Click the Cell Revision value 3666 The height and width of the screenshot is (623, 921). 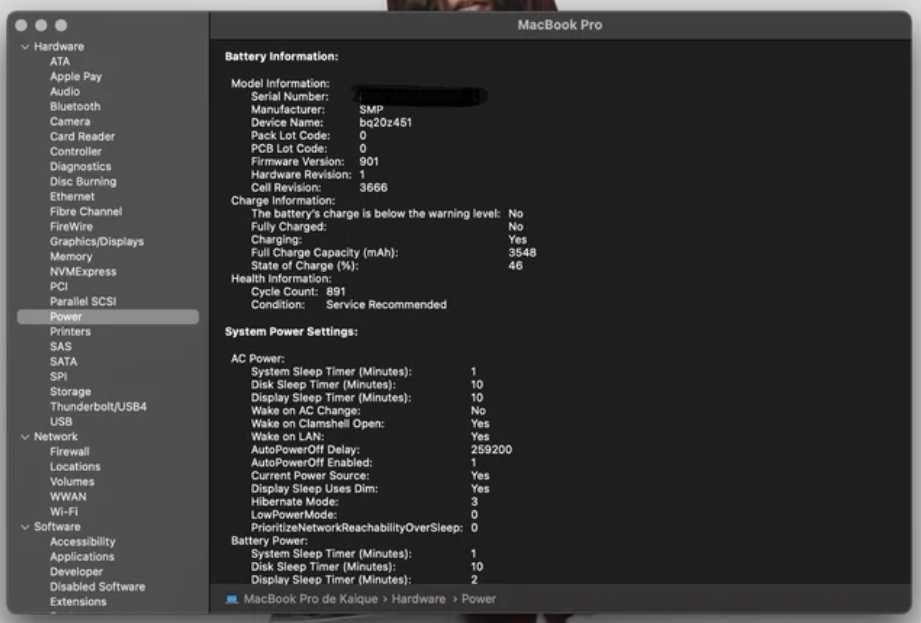tap(373, 188)
